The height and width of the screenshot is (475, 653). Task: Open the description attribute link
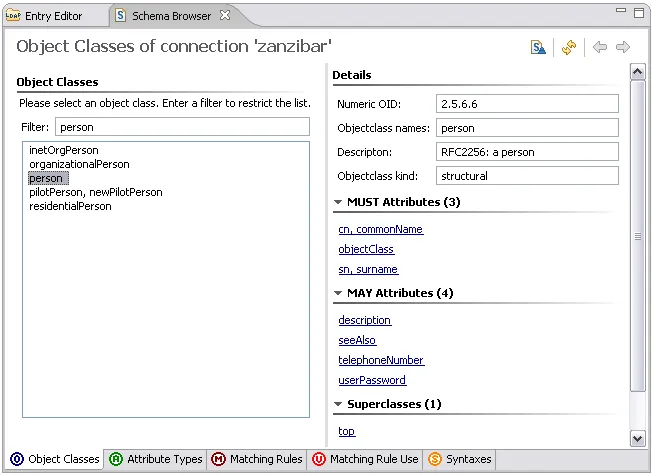tap(364, 320)
